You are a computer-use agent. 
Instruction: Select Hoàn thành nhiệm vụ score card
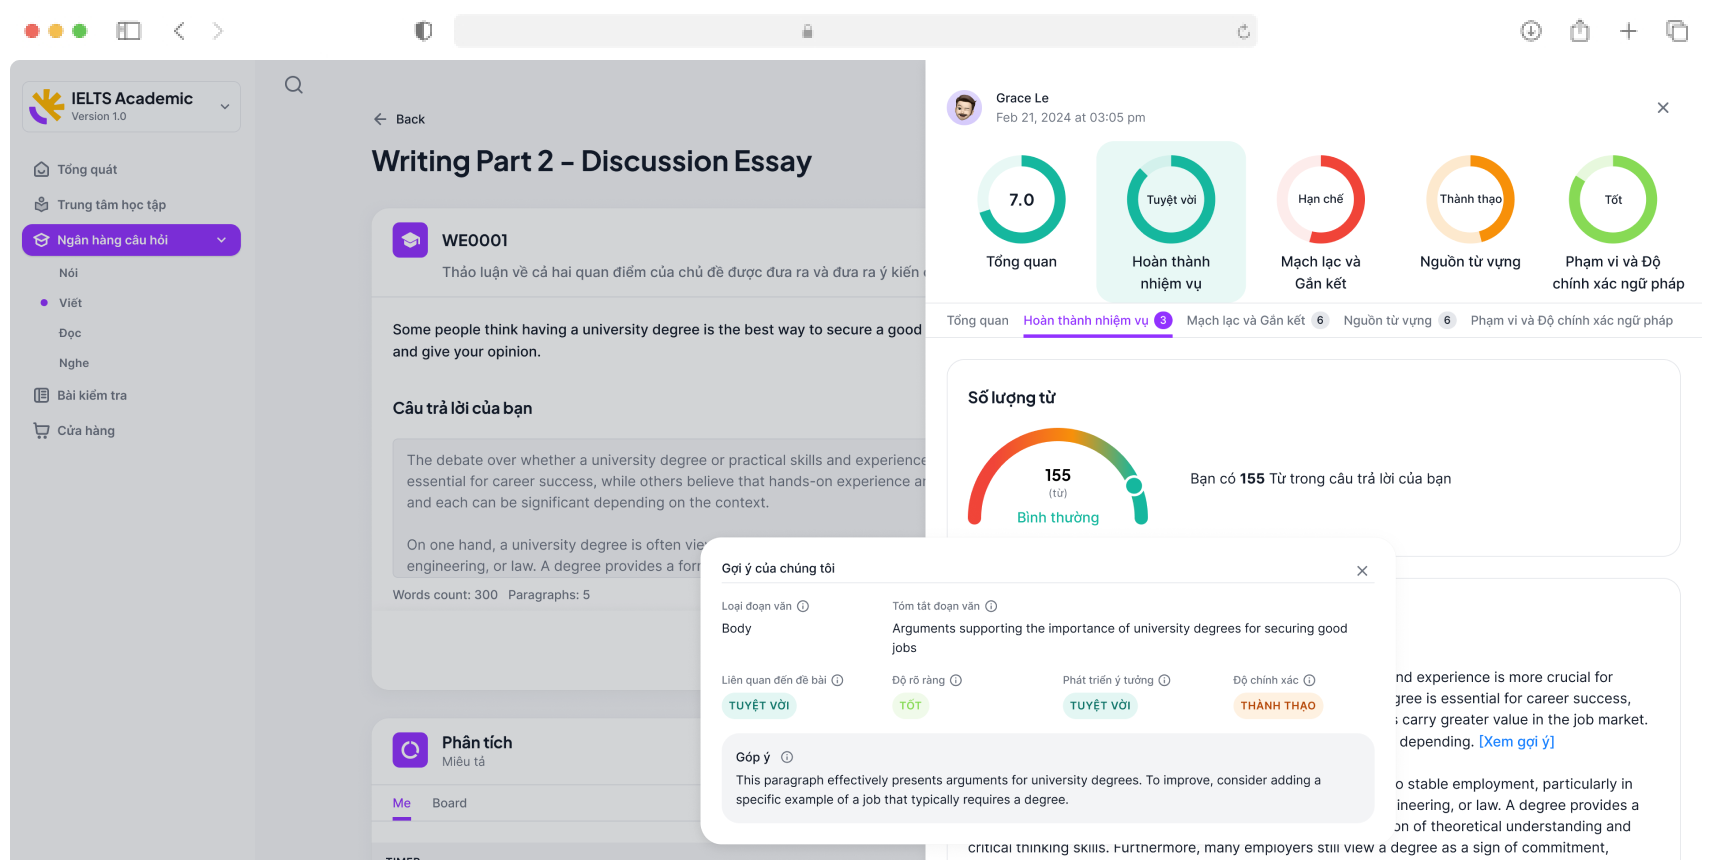[1171, 221]
